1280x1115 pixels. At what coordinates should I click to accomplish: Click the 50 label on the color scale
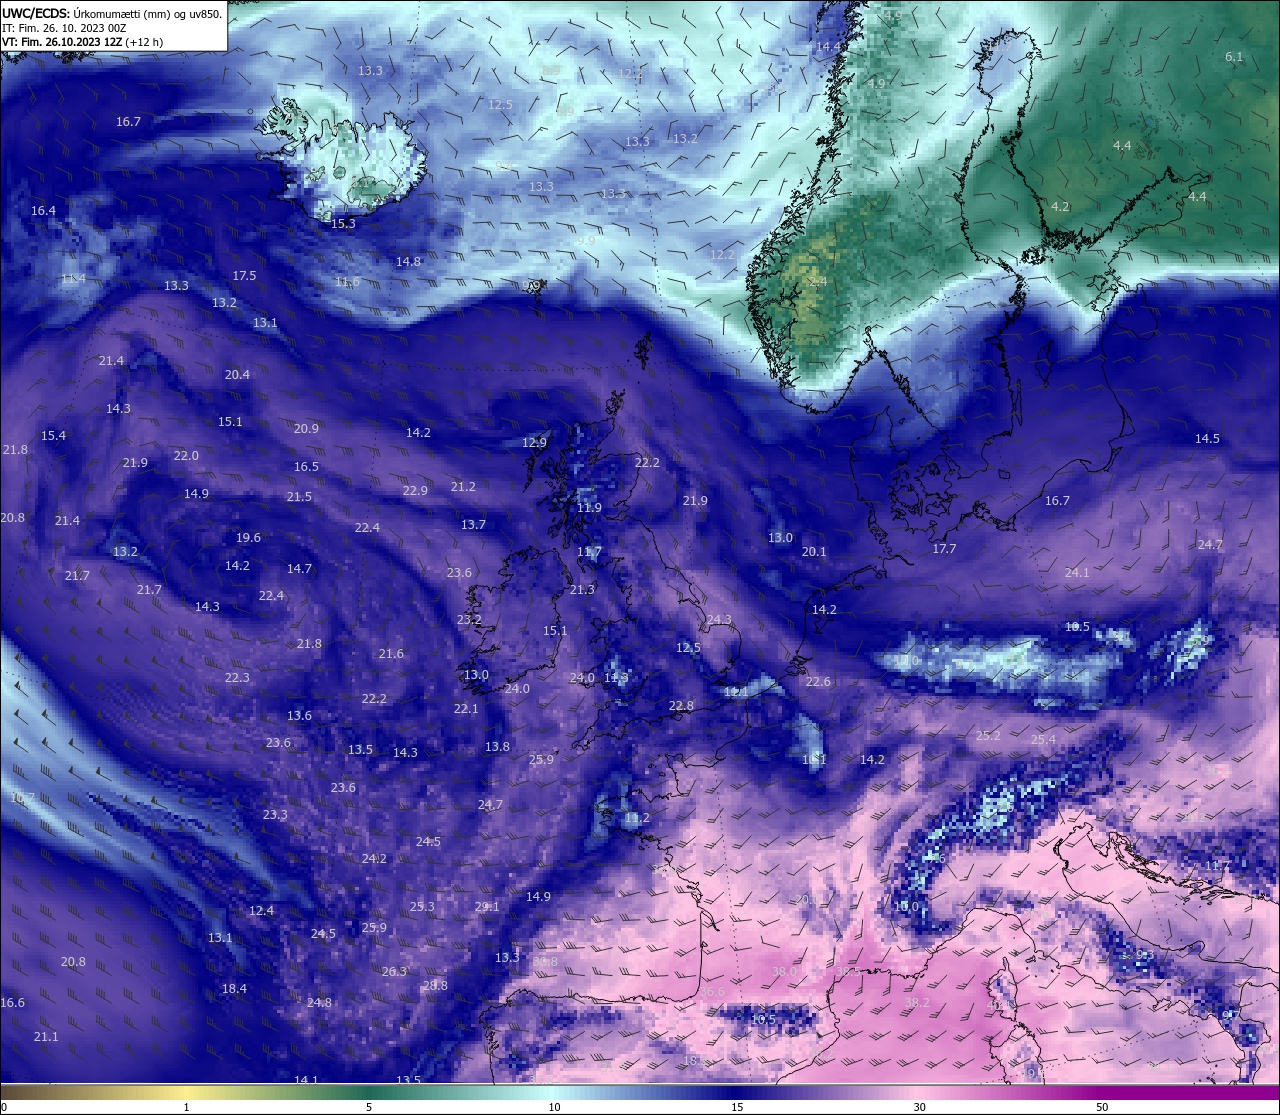(x=1102, y=1107)
